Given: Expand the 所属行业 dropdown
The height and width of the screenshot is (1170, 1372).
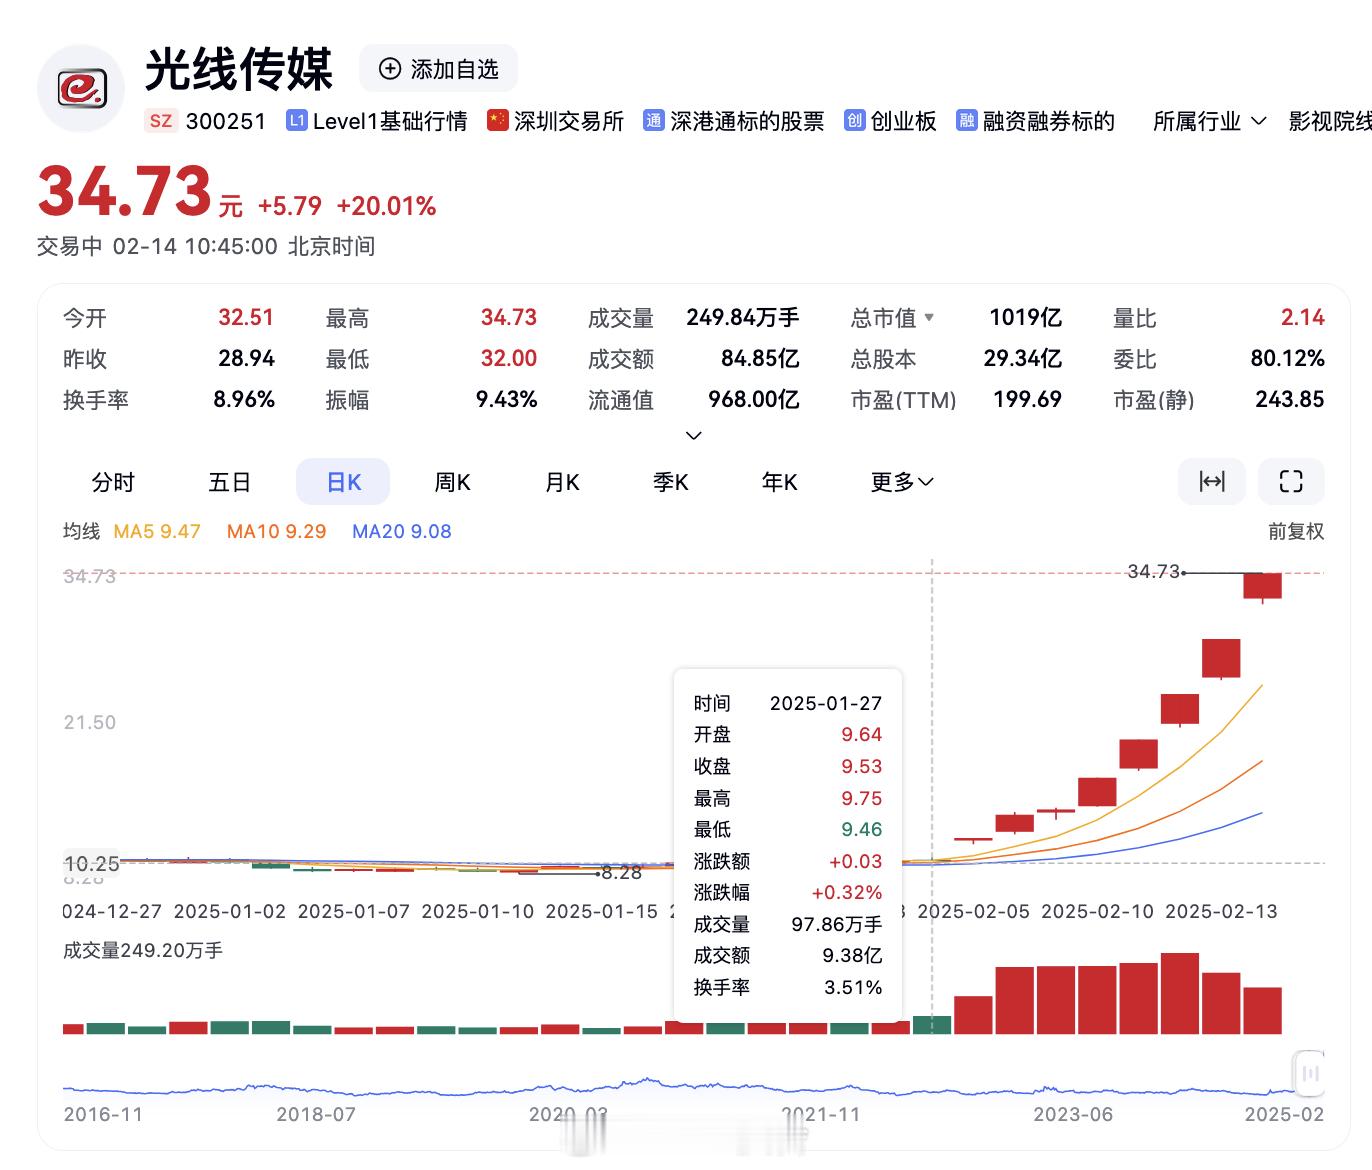Looking at the screenshot, I should 1209,121.
